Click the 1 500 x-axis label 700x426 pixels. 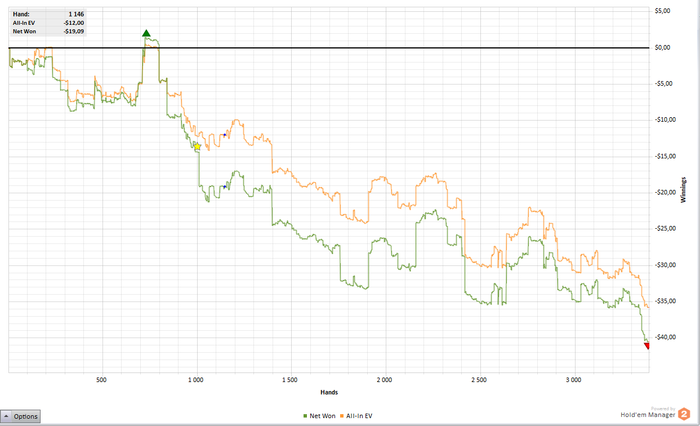click(x=290, y=380)
